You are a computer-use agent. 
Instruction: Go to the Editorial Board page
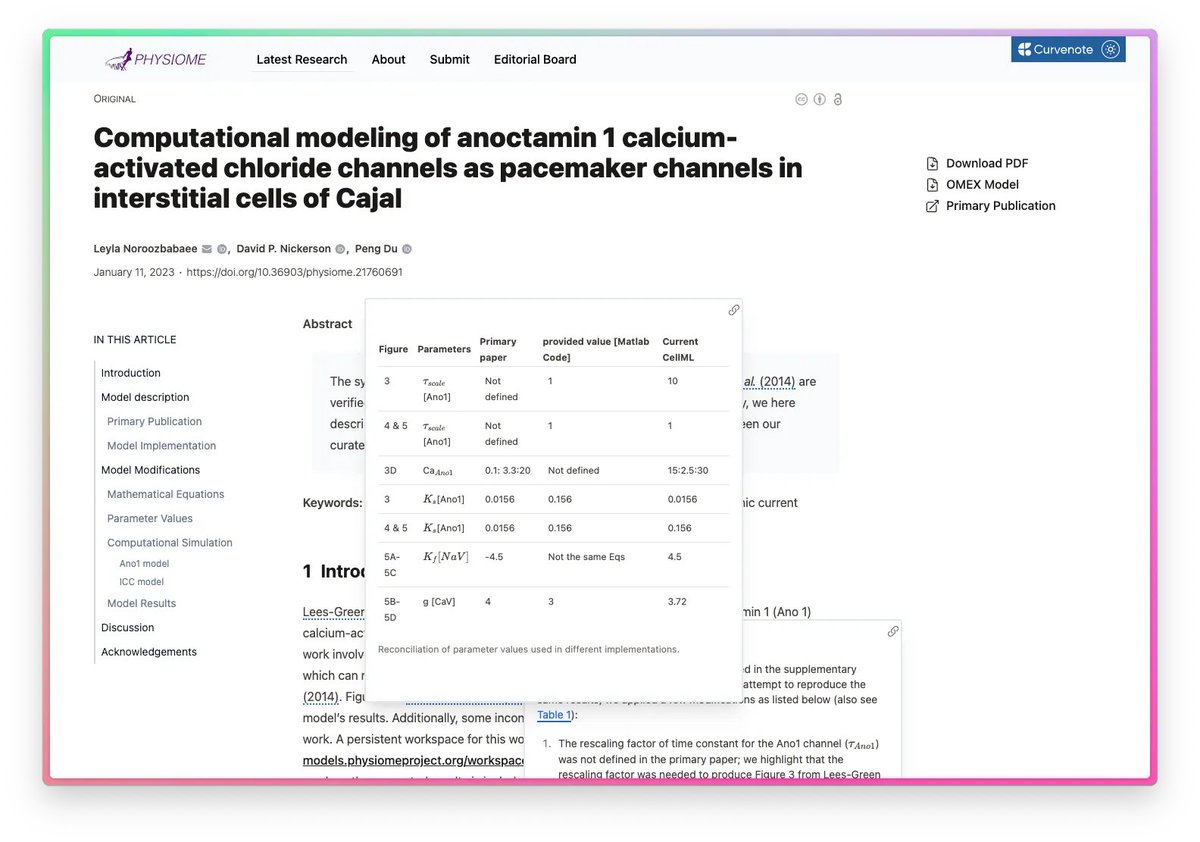pyautogui.click(x=535, y=59)
